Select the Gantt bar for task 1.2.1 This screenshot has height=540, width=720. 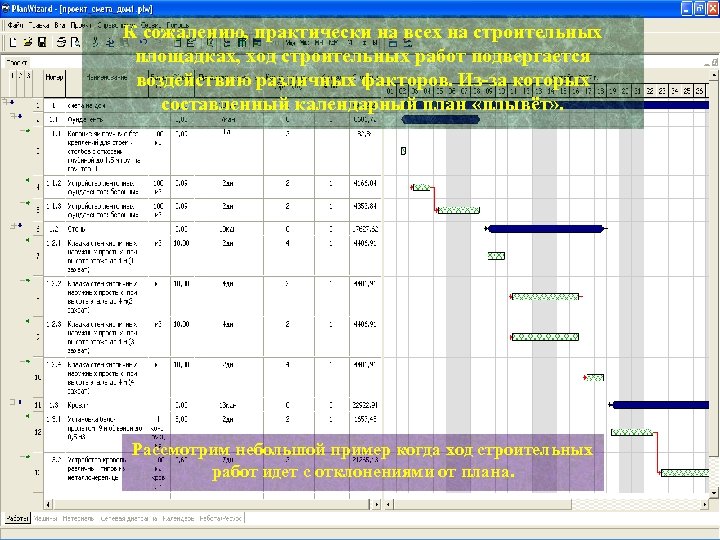tap(496, 256)
